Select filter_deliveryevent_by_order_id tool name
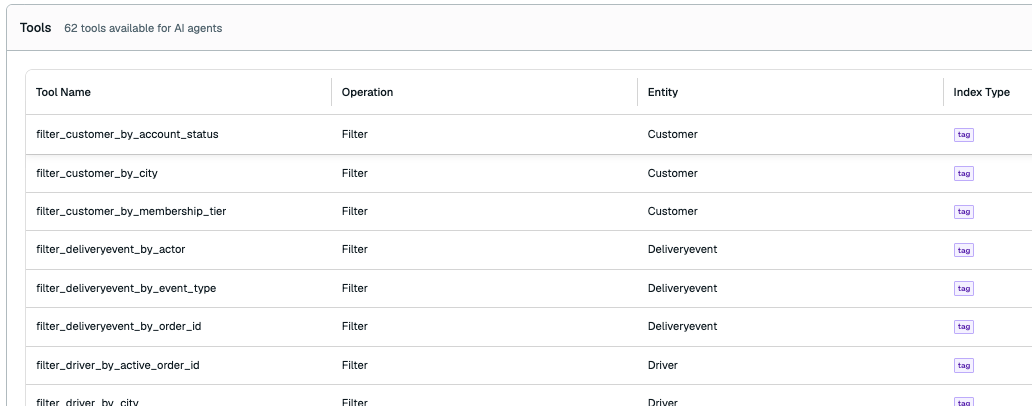This screenshot has height=406, width=1032. coord(118,326)
